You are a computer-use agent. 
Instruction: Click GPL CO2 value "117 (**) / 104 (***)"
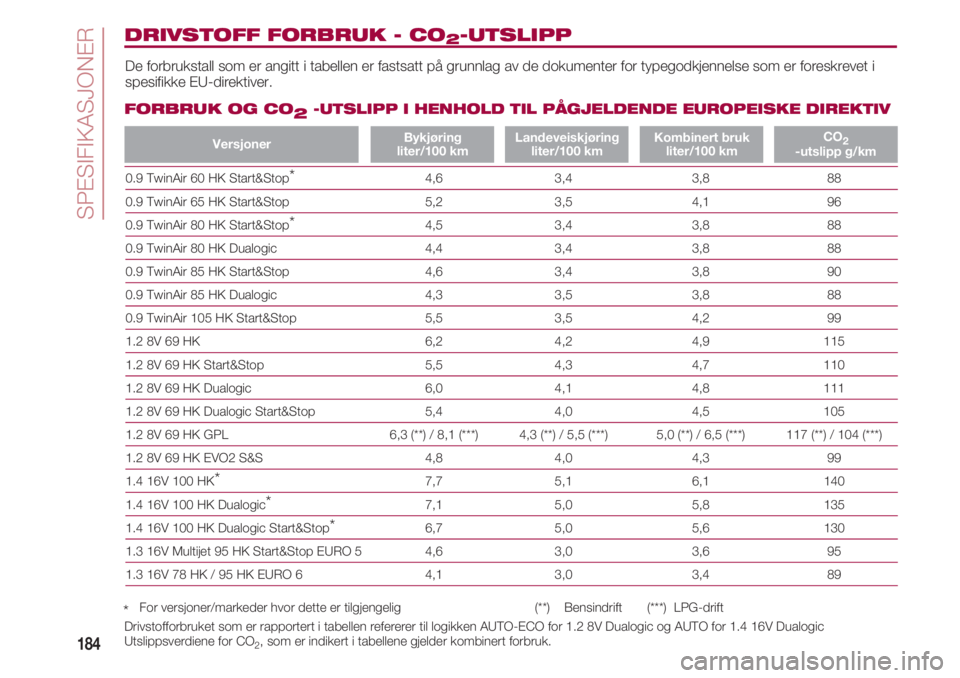(x=834, y=435)
